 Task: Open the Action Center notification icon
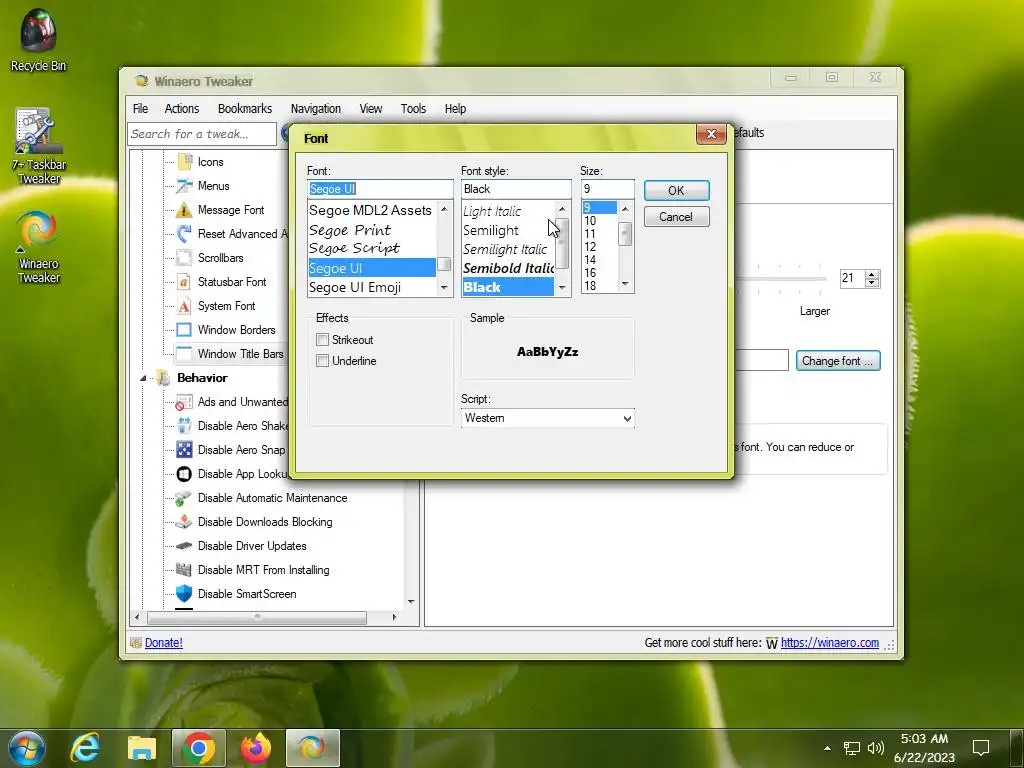coord(981,748)
